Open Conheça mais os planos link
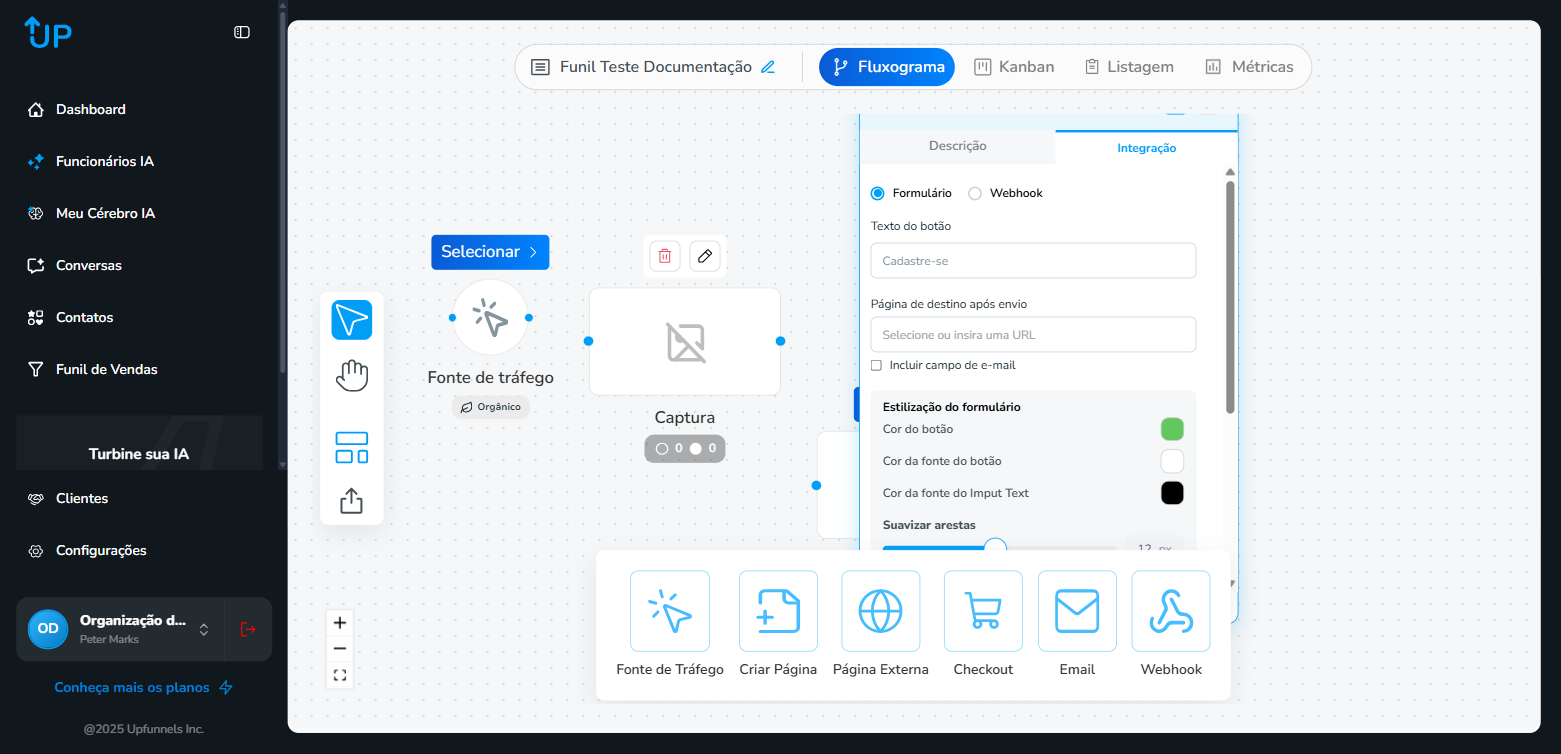This screenshot has width=1561, height=754. click(x=143, y=688)
